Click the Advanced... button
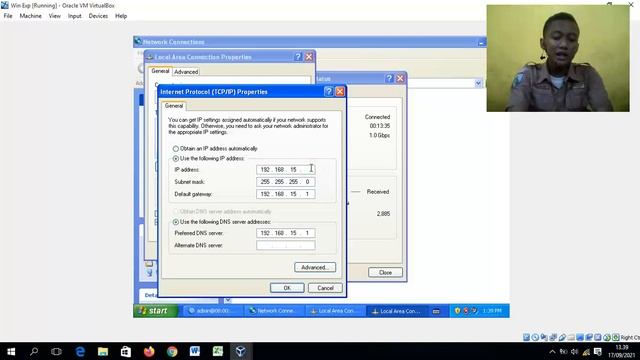 pyautogui.click(x=315, y=267)
